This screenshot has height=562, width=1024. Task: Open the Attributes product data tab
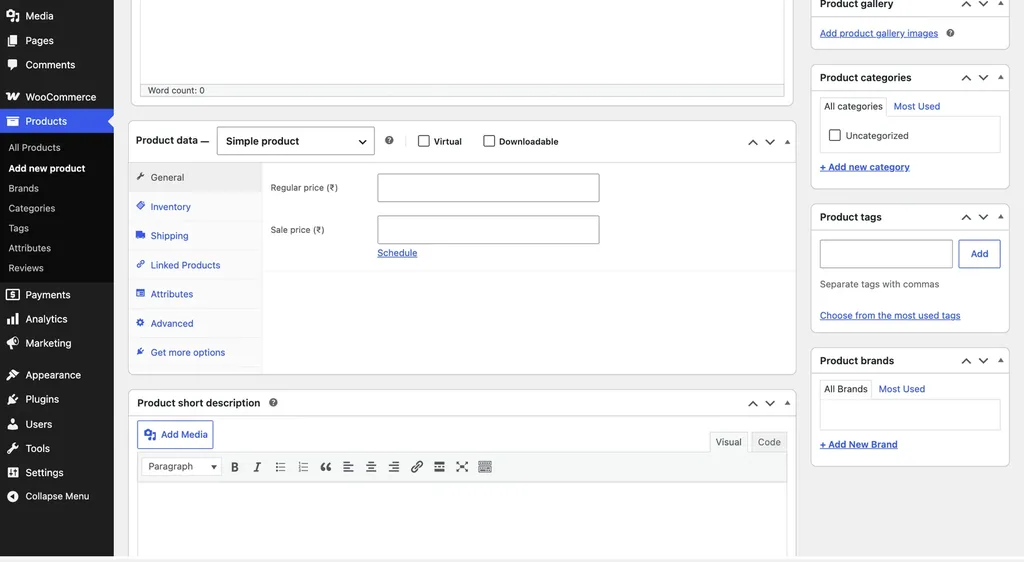click(x=195, y=294)
